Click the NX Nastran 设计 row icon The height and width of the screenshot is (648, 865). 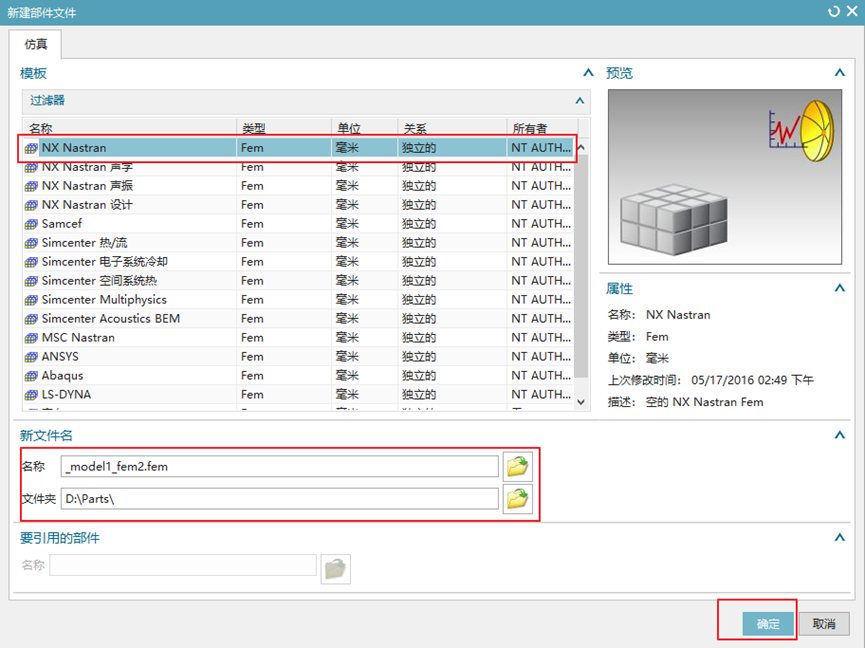point(31,205)
